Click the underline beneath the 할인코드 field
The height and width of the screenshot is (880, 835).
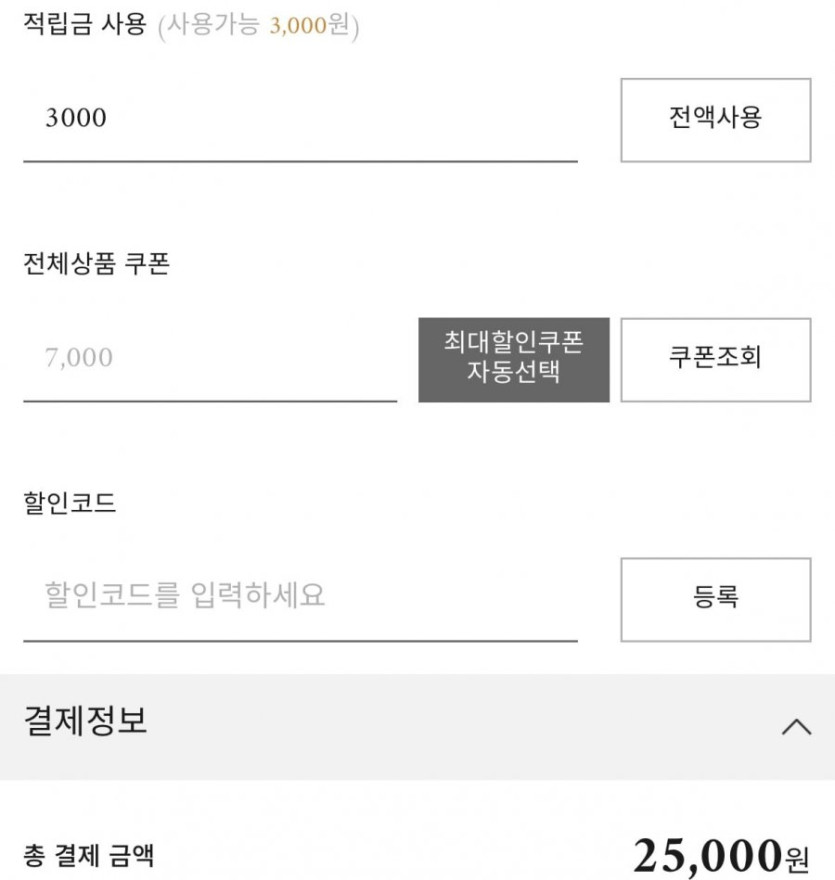(300, 640)
